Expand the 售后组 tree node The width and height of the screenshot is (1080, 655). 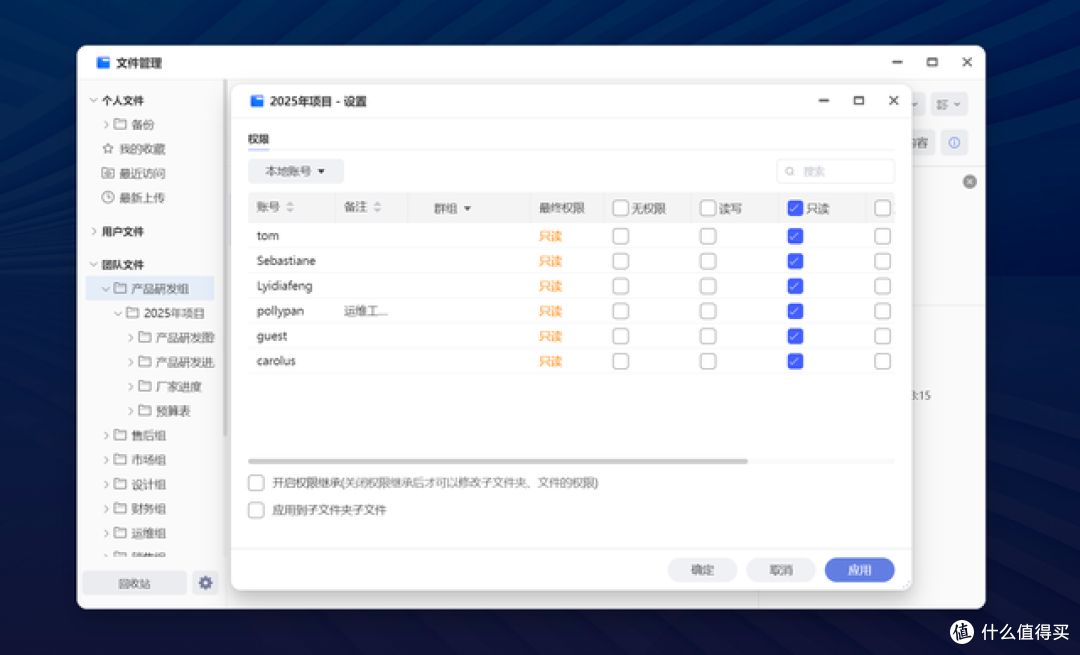[105, 435]
